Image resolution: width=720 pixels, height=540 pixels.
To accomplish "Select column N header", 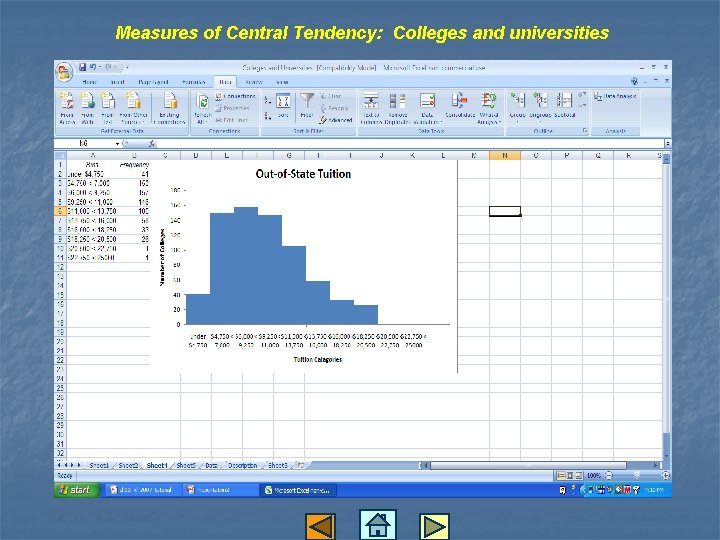I will (505, 156).
